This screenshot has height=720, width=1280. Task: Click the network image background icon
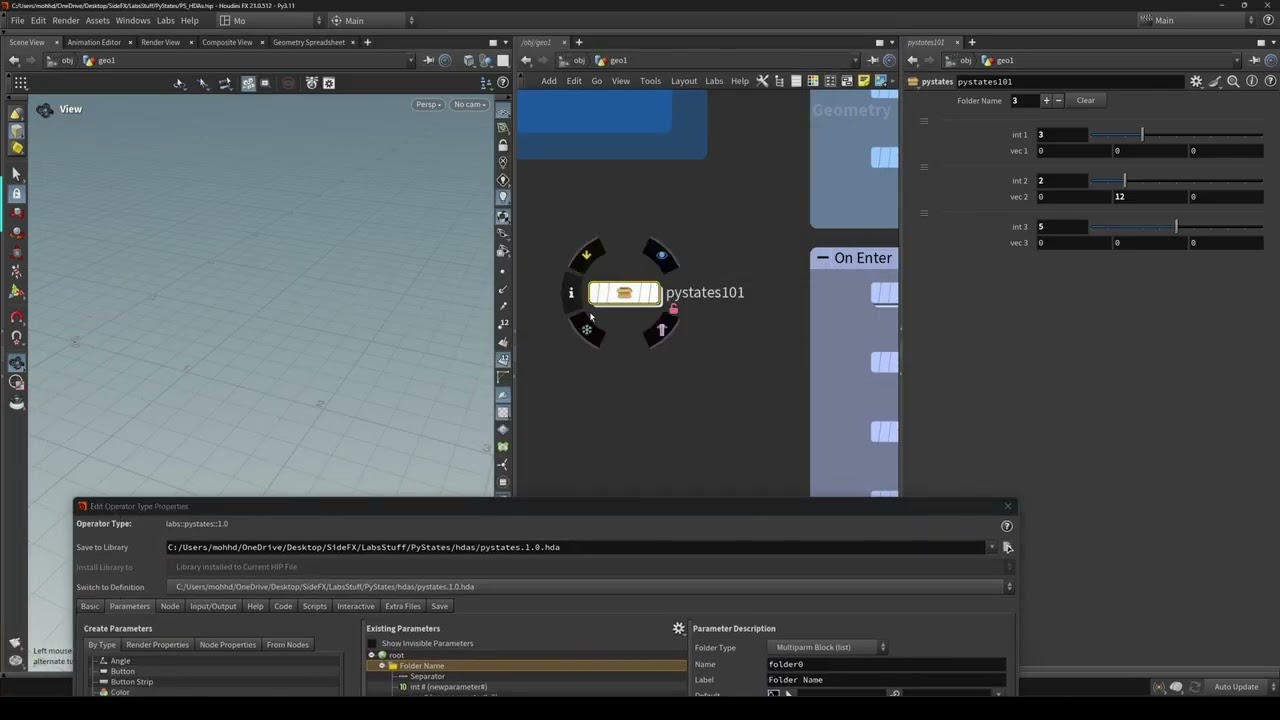880,81
